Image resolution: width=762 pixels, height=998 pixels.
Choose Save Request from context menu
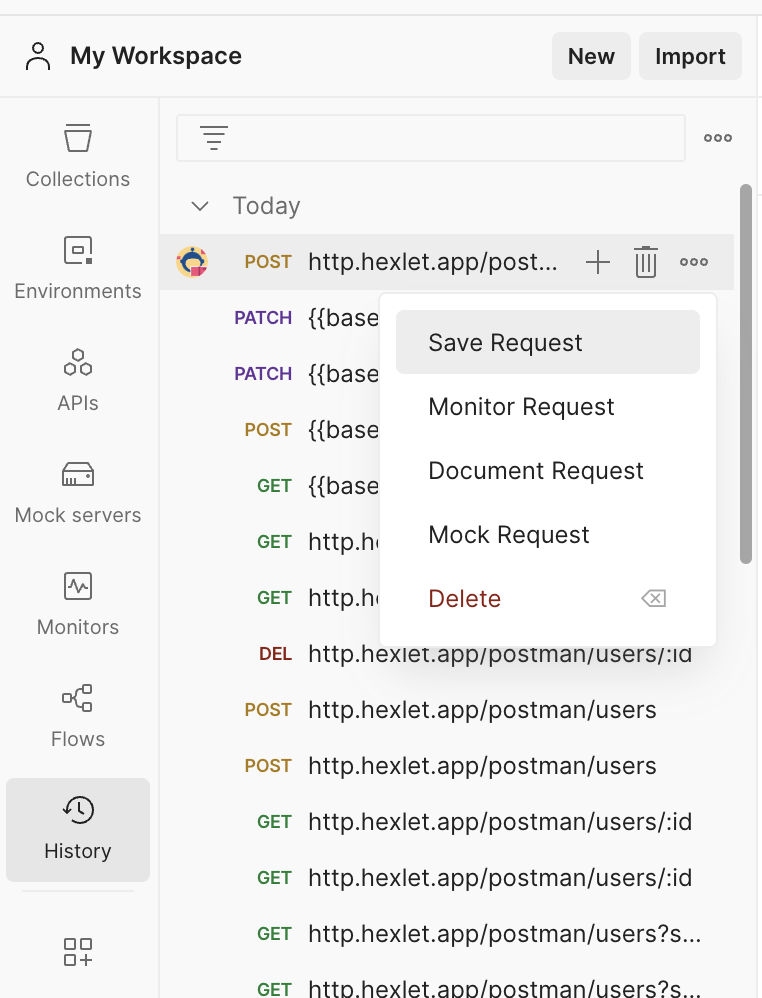coord(547,342)
